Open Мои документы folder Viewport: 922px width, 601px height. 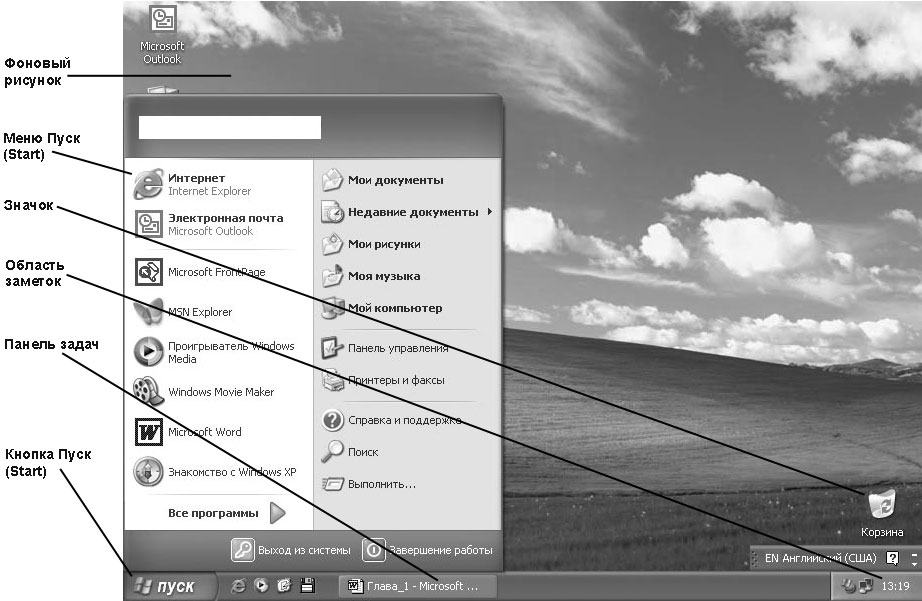tap(394, 180)
